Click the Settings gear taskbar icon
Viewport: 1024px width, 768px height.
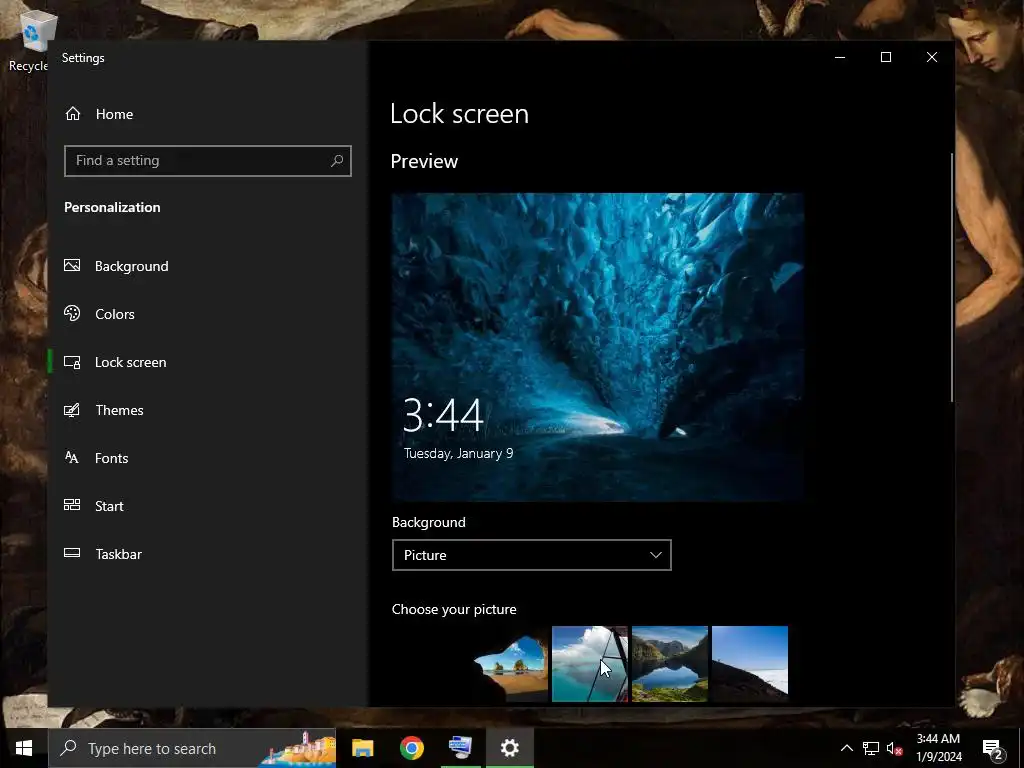[509, 748]
